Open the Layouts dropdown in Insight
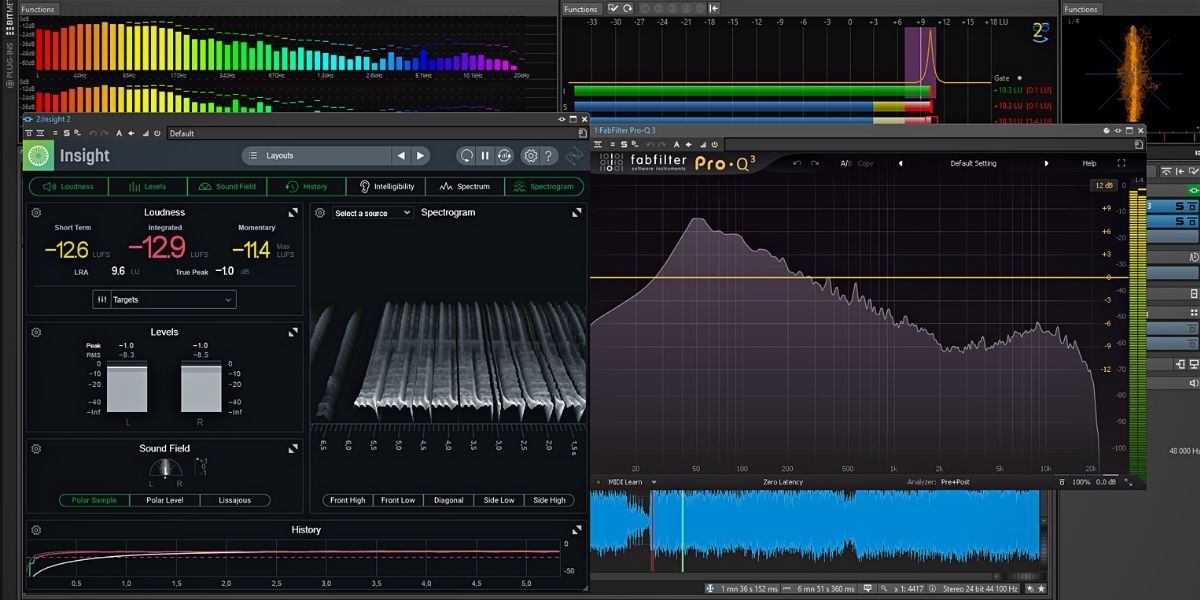 coord(316,156)
